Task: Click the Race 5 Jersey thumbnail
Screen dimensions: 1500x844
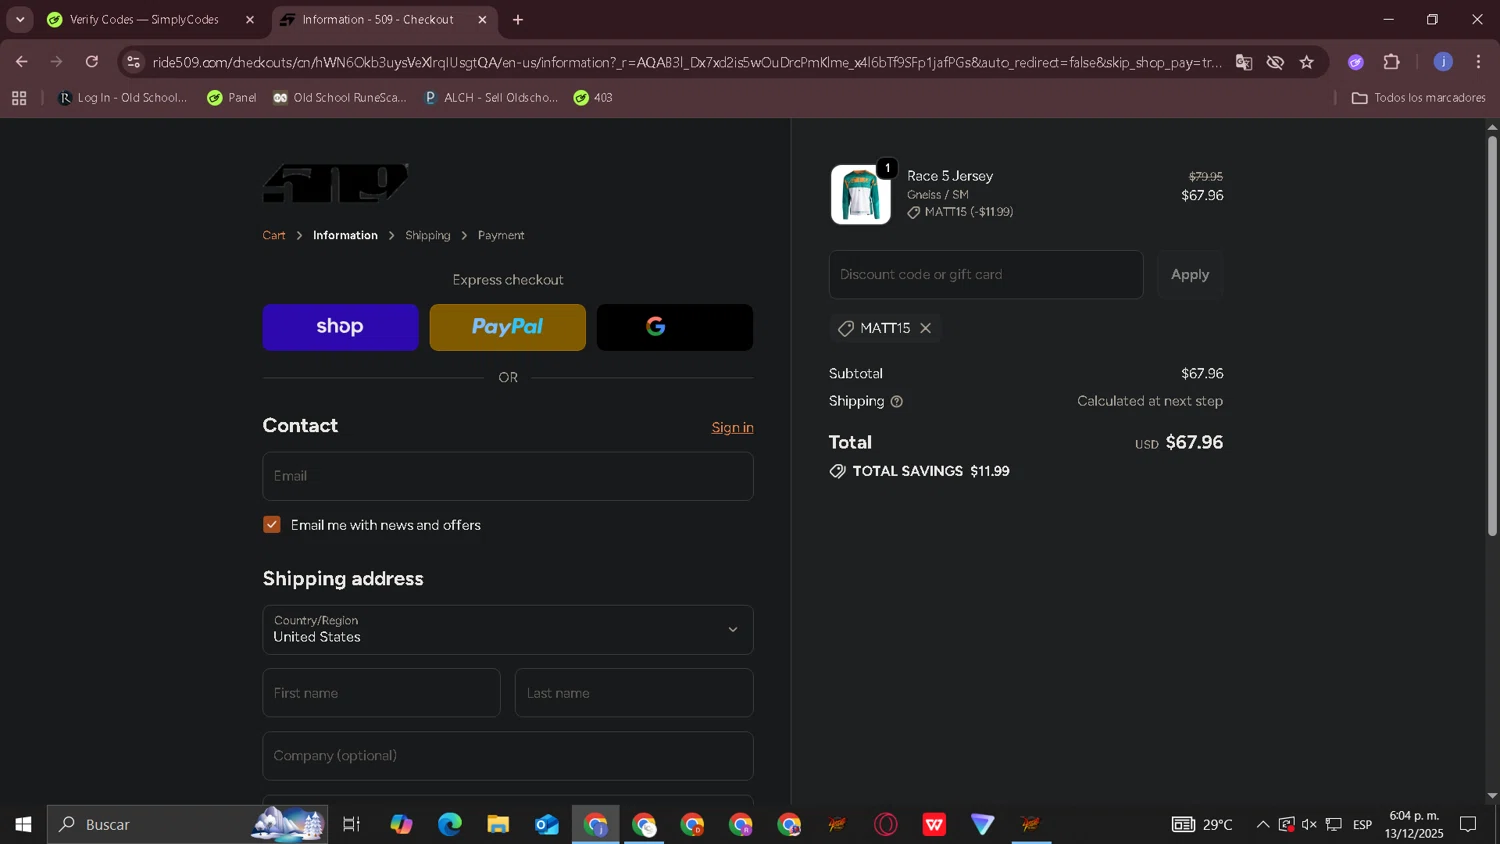Action: coord(861,194)
